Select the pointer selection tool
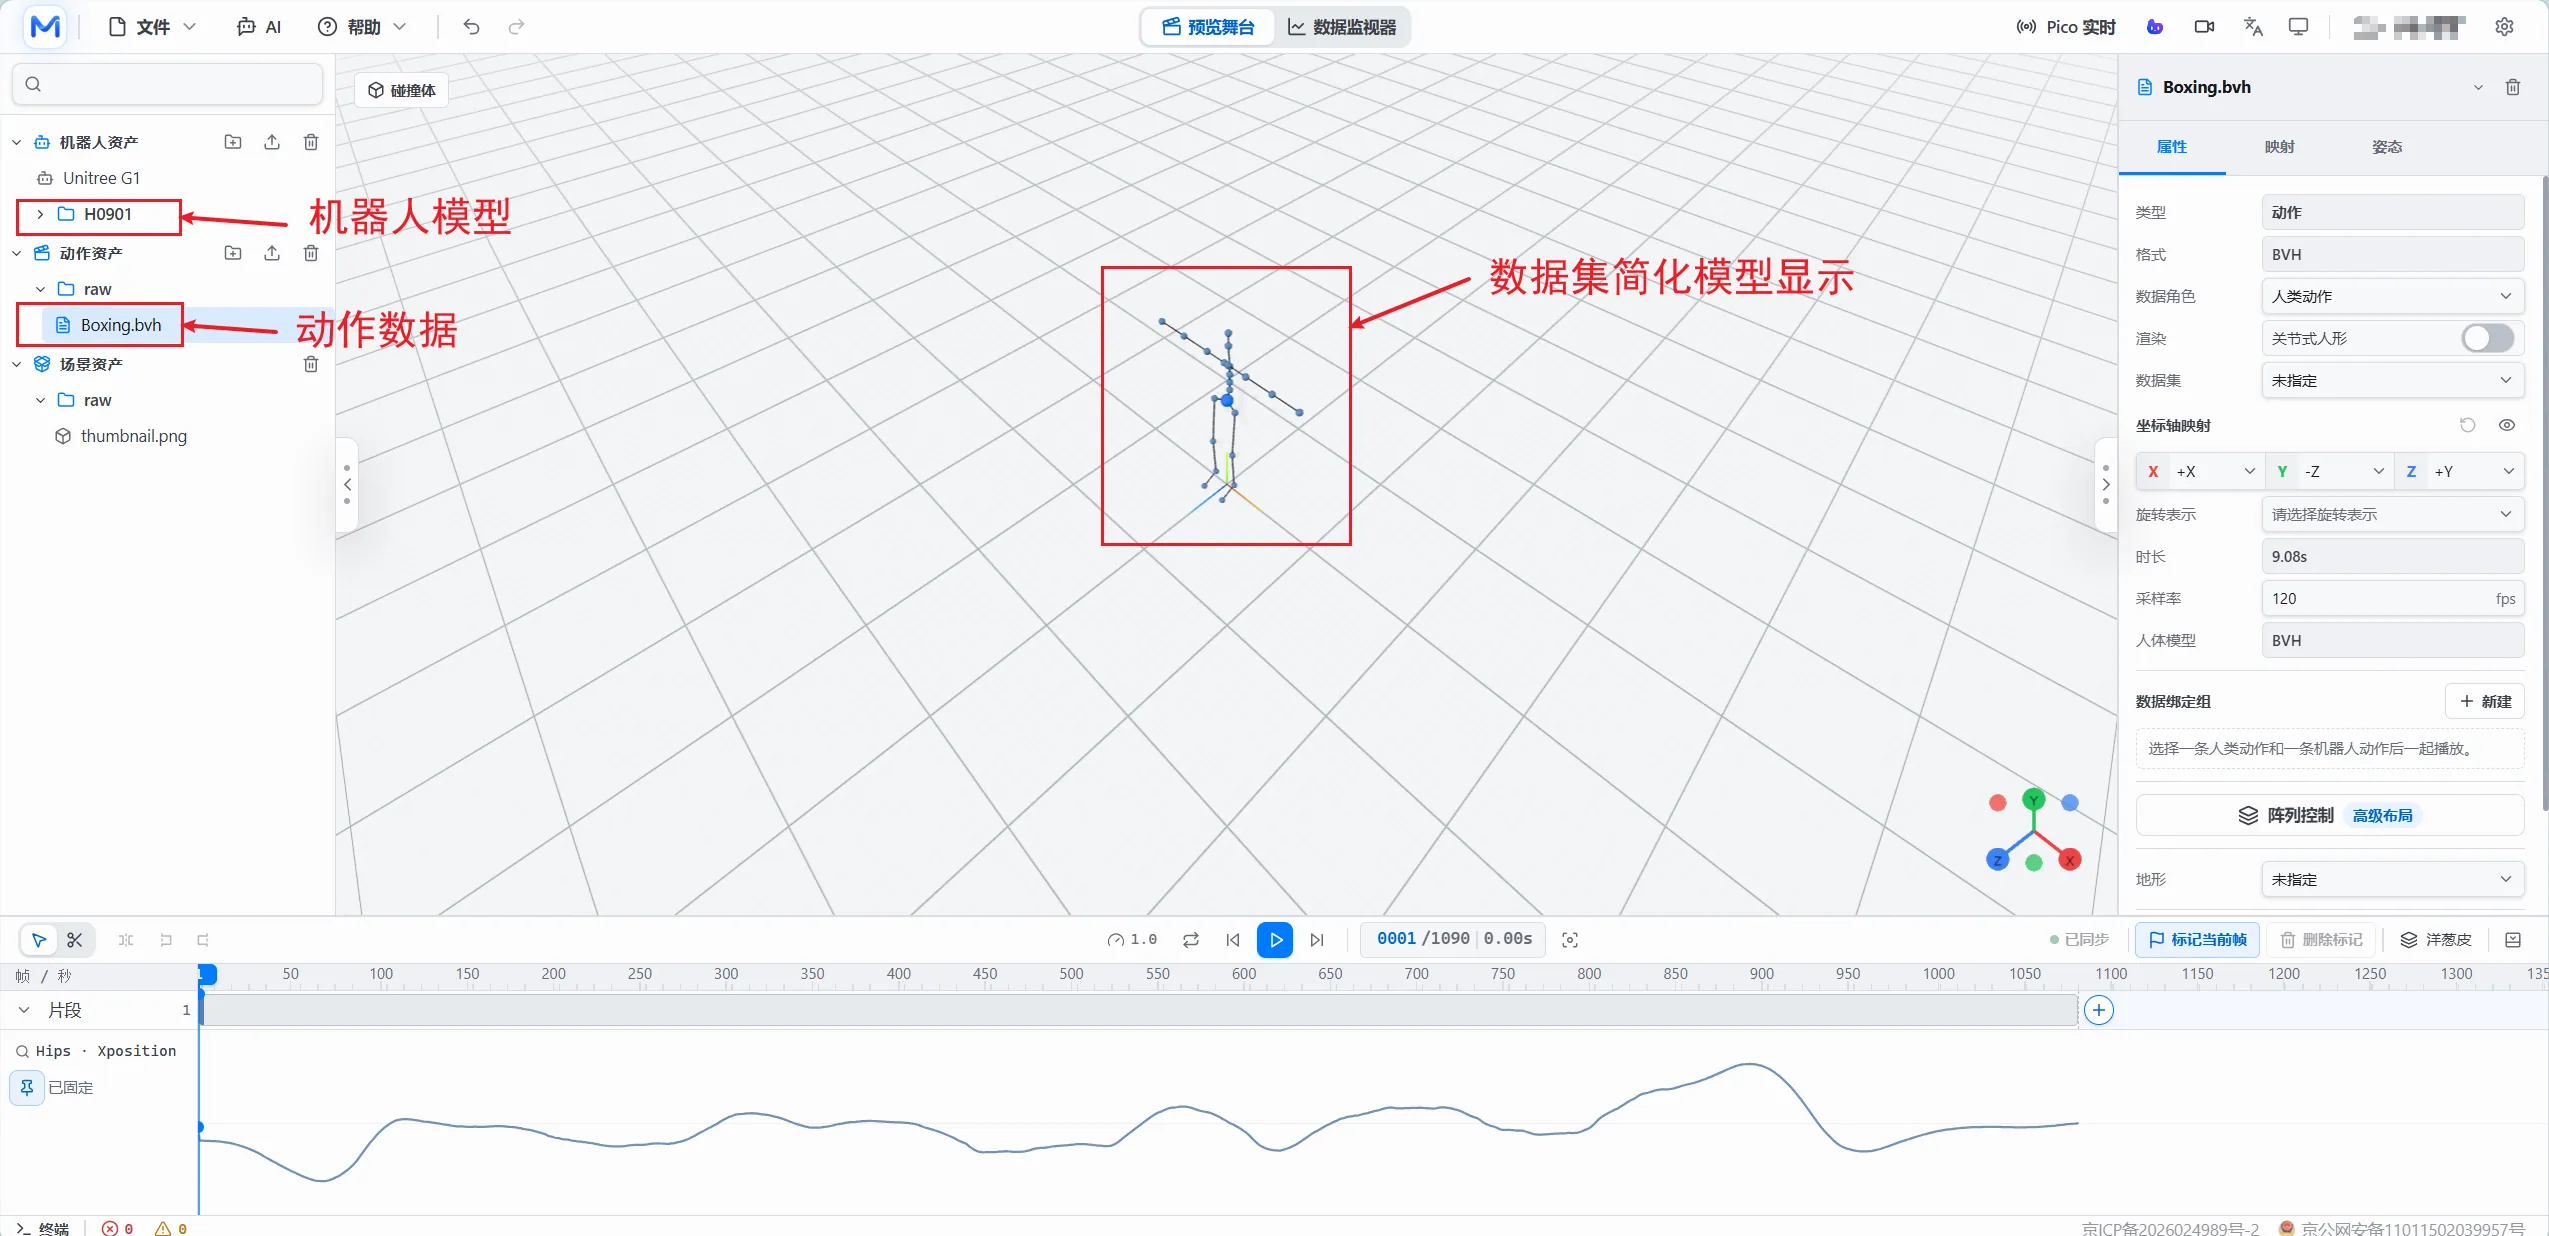 (x=39, y=940)
